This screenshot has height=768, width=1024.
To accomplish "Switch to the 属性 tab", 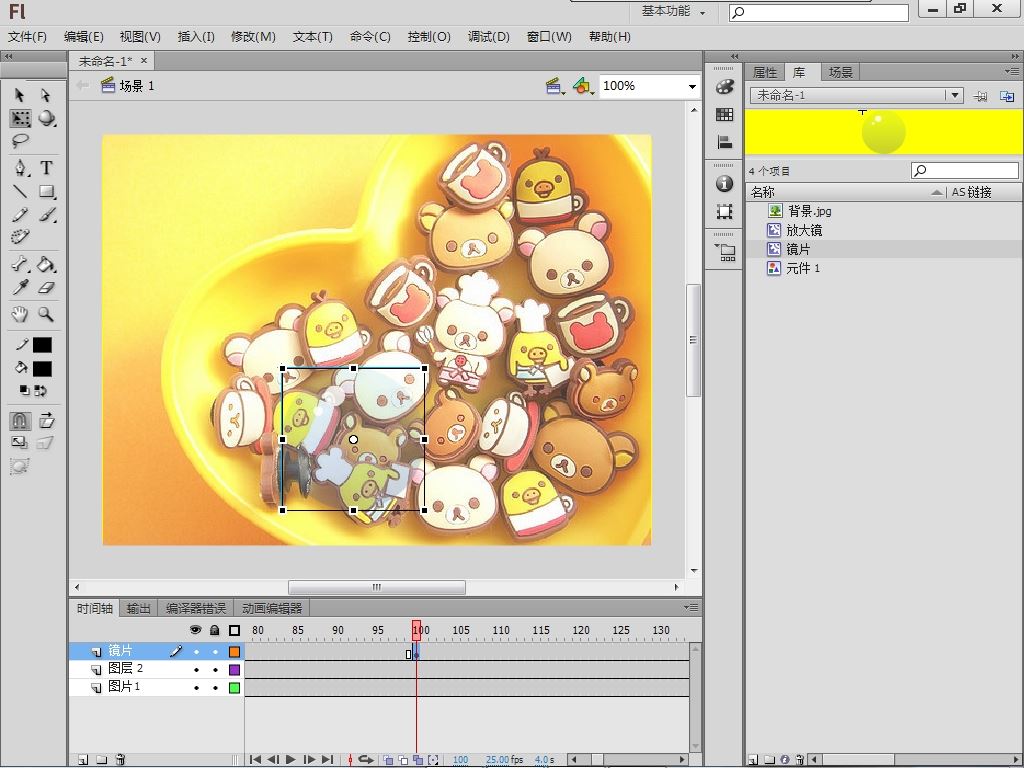I will (765, 72).
